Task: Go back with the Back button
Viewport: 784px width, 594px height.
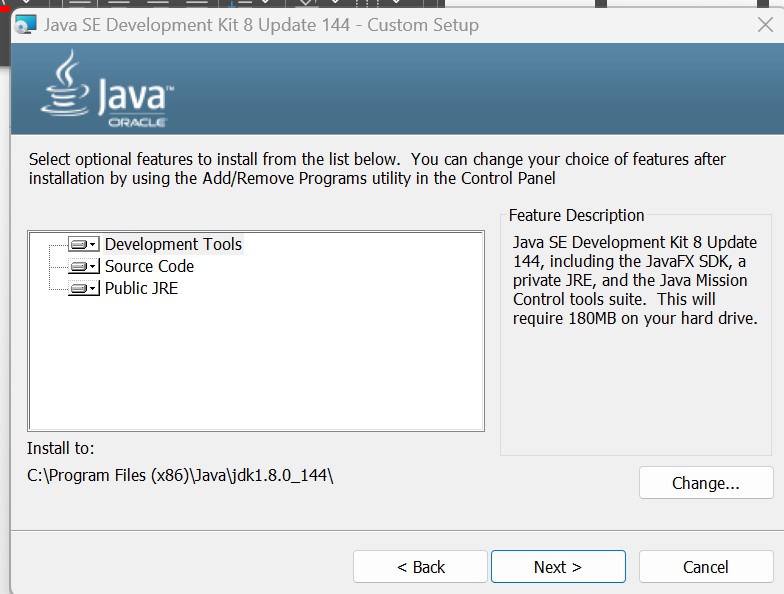Action: (x=420, y=567)
